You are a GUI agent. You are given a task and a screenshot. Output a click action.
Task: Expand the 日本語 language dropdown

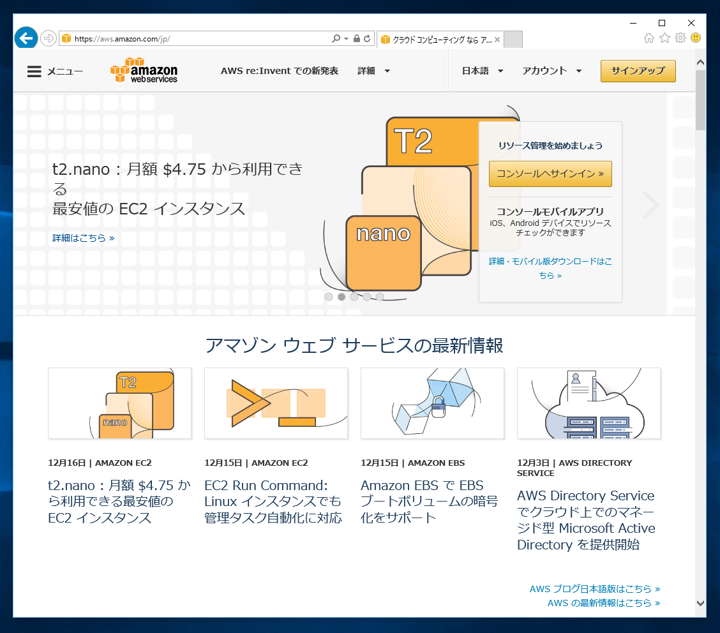pos(482,71)
